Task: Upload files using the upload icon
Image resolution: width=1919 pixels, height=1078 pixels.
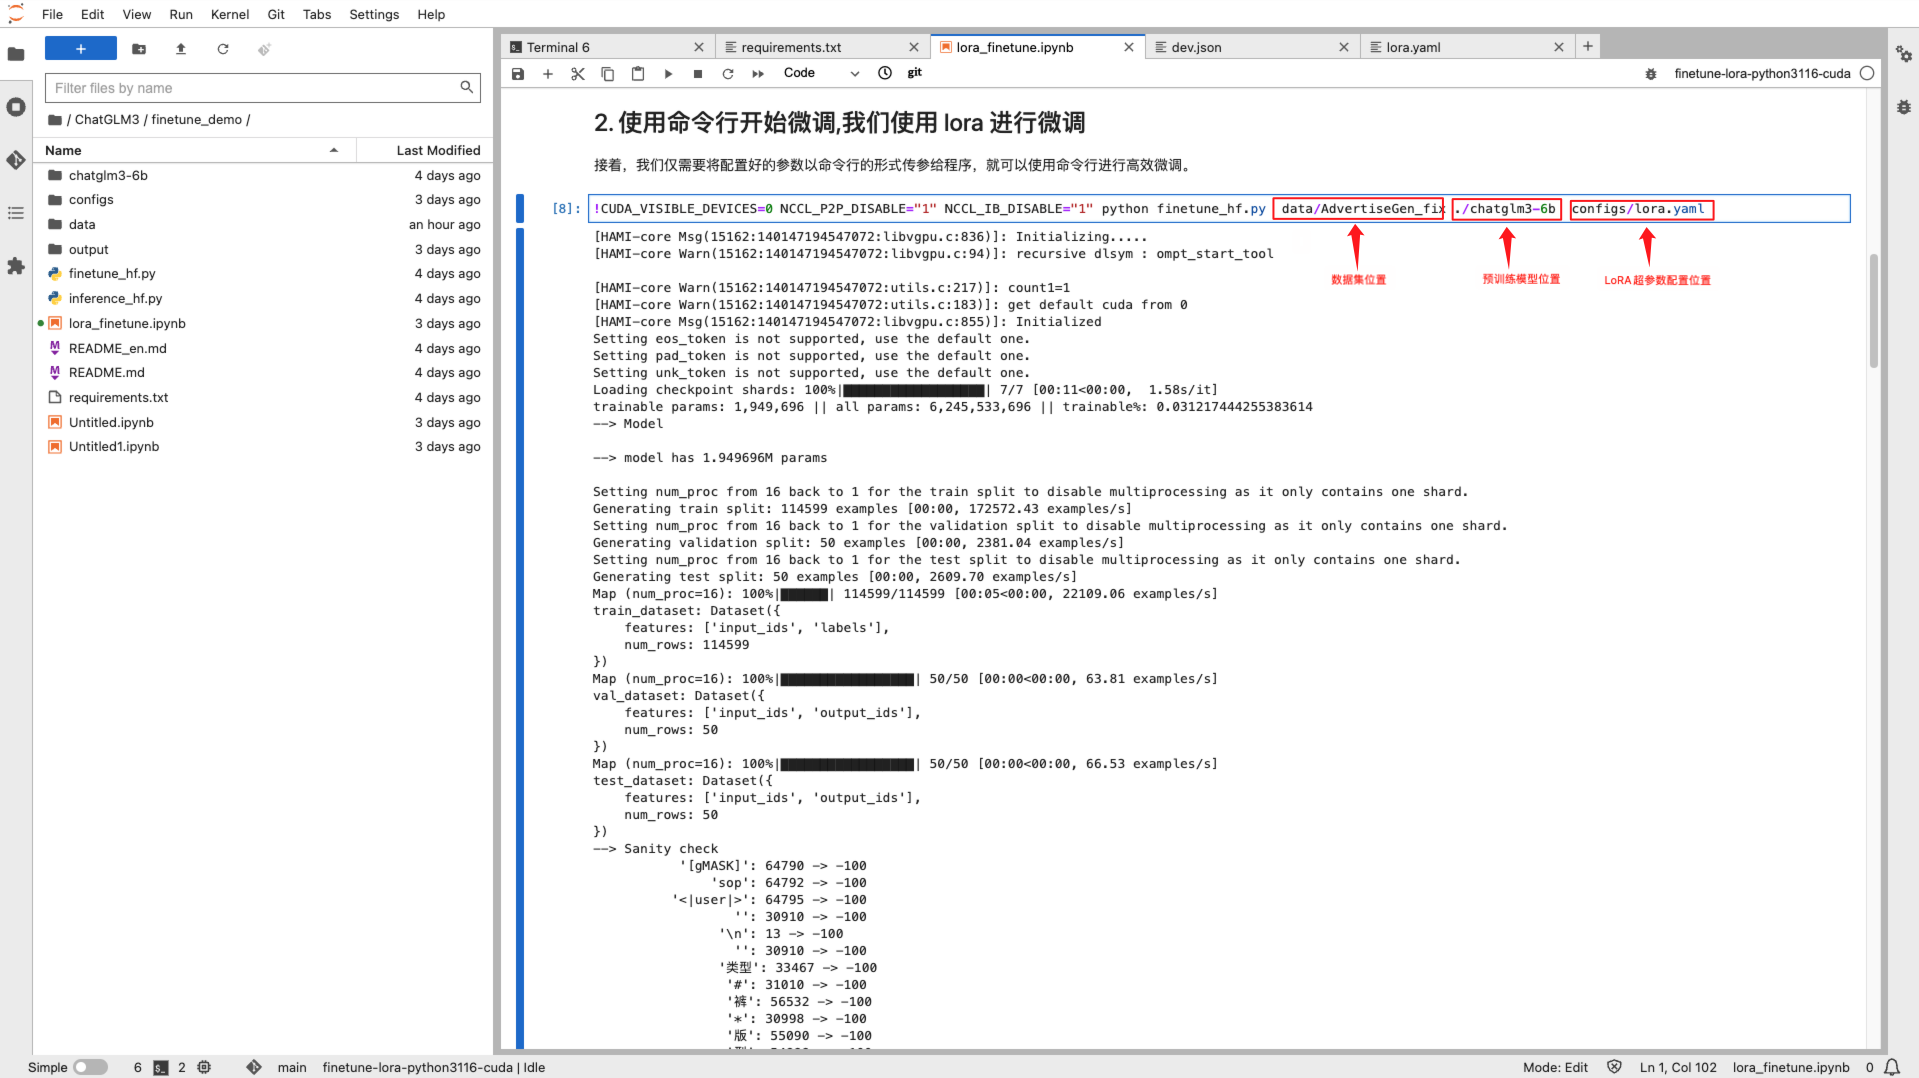Action: [181, 49]
